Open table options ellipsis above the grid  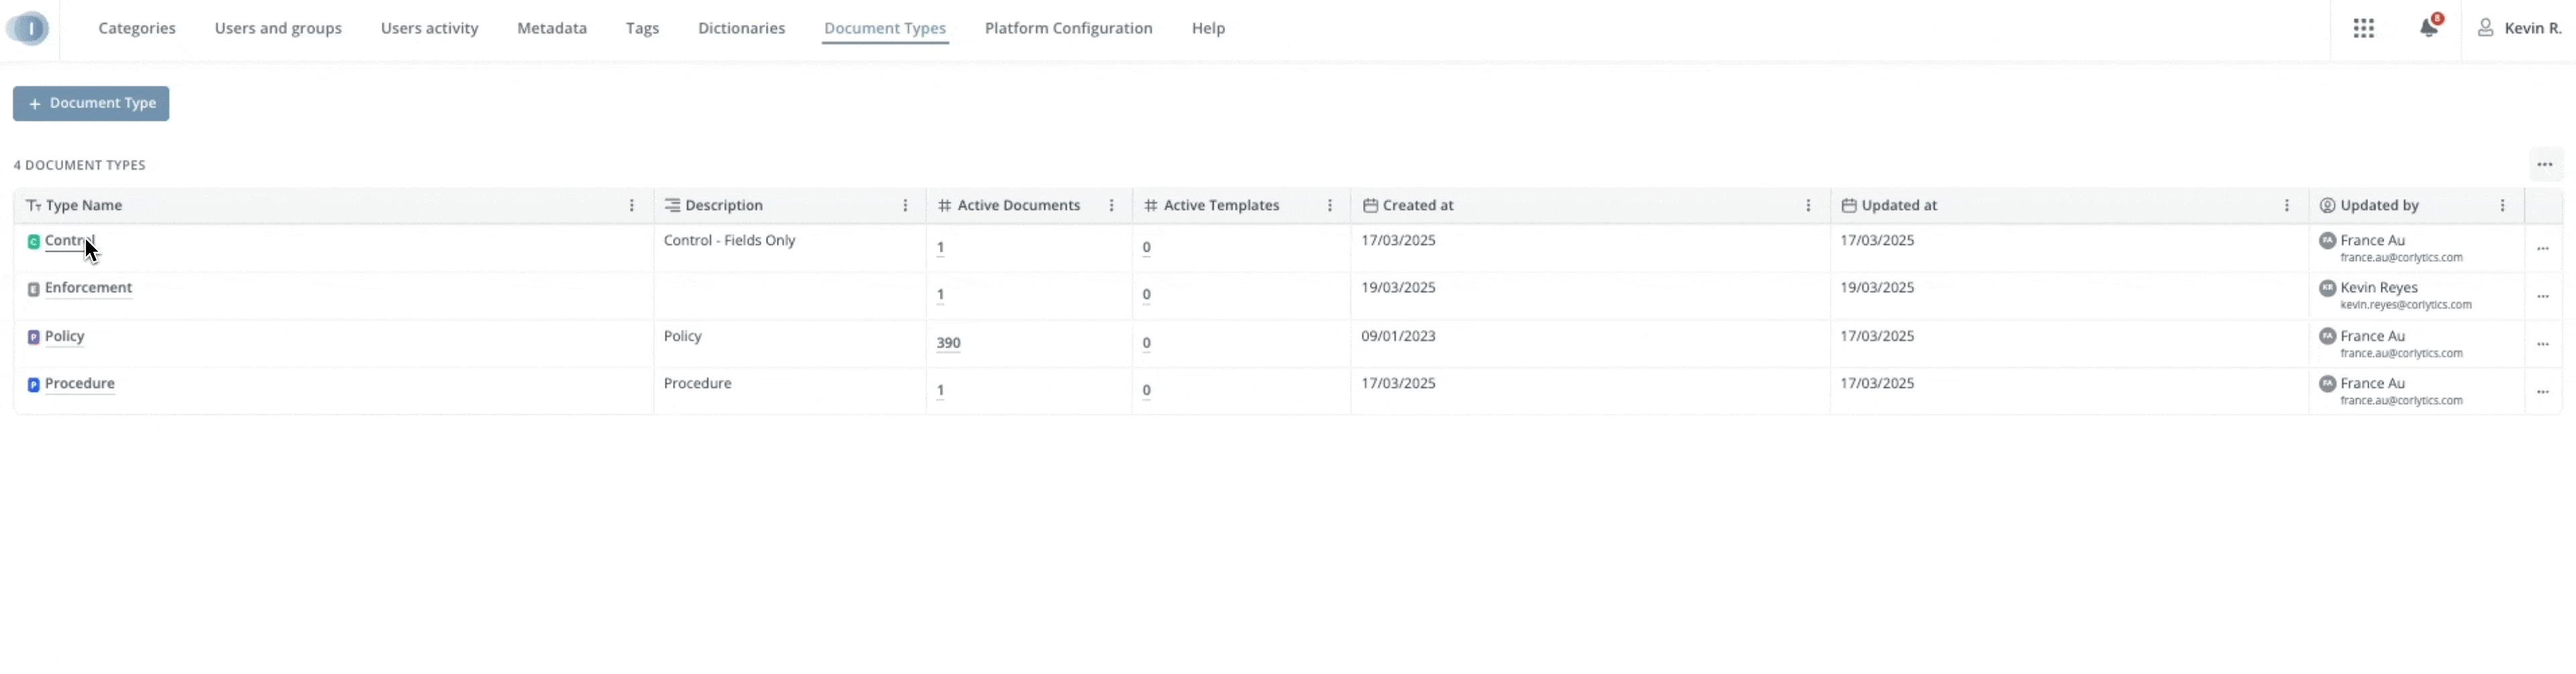click(2545, 165)
